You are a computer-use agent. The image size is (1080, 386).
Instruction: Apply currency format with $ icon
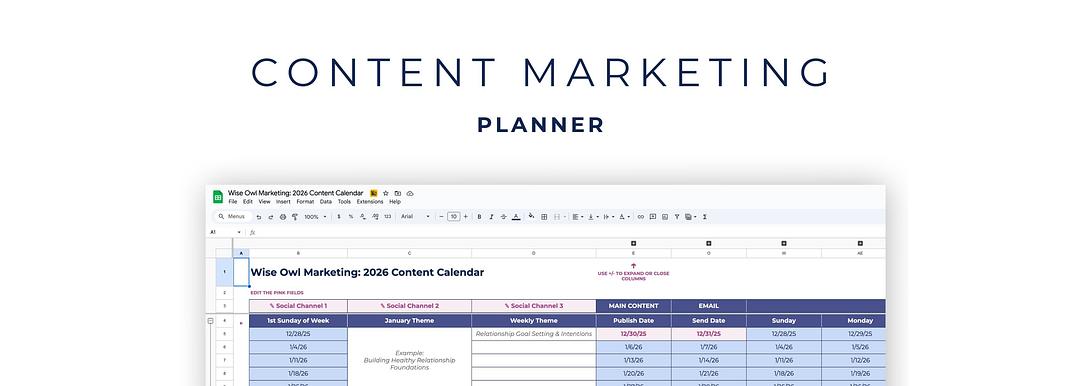[x=339, y=216]
